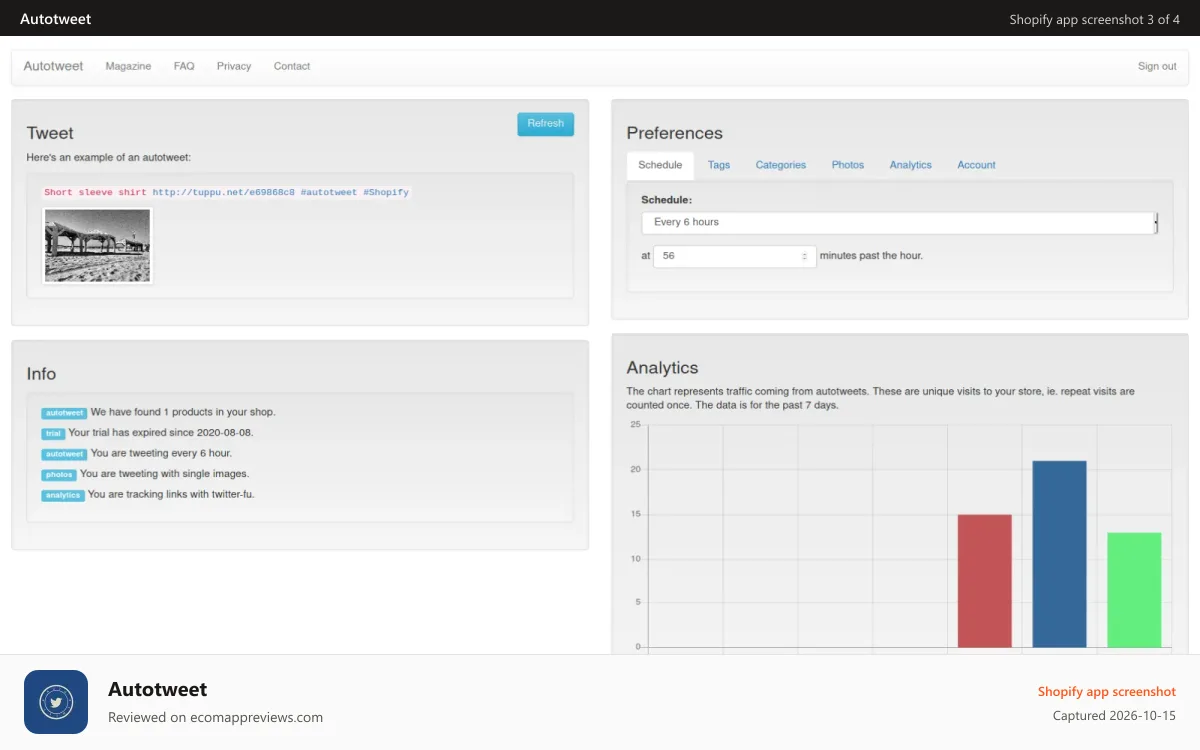Switch to the Categories tab
The height and width of the screenshot is (750, 1200).
[x=781, y=165]
